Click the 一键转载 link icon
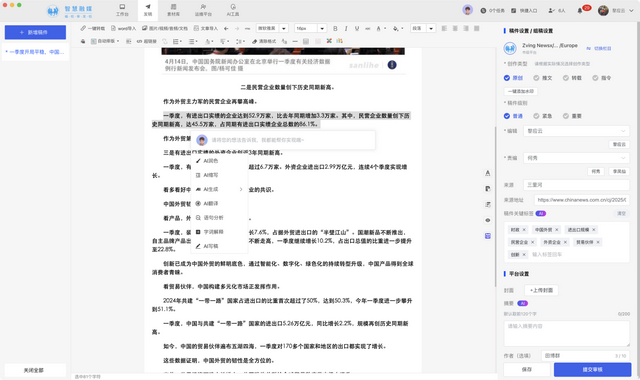The height and width of the screenshot is (380, 640). pyautogui.click(x=93, y=29)
